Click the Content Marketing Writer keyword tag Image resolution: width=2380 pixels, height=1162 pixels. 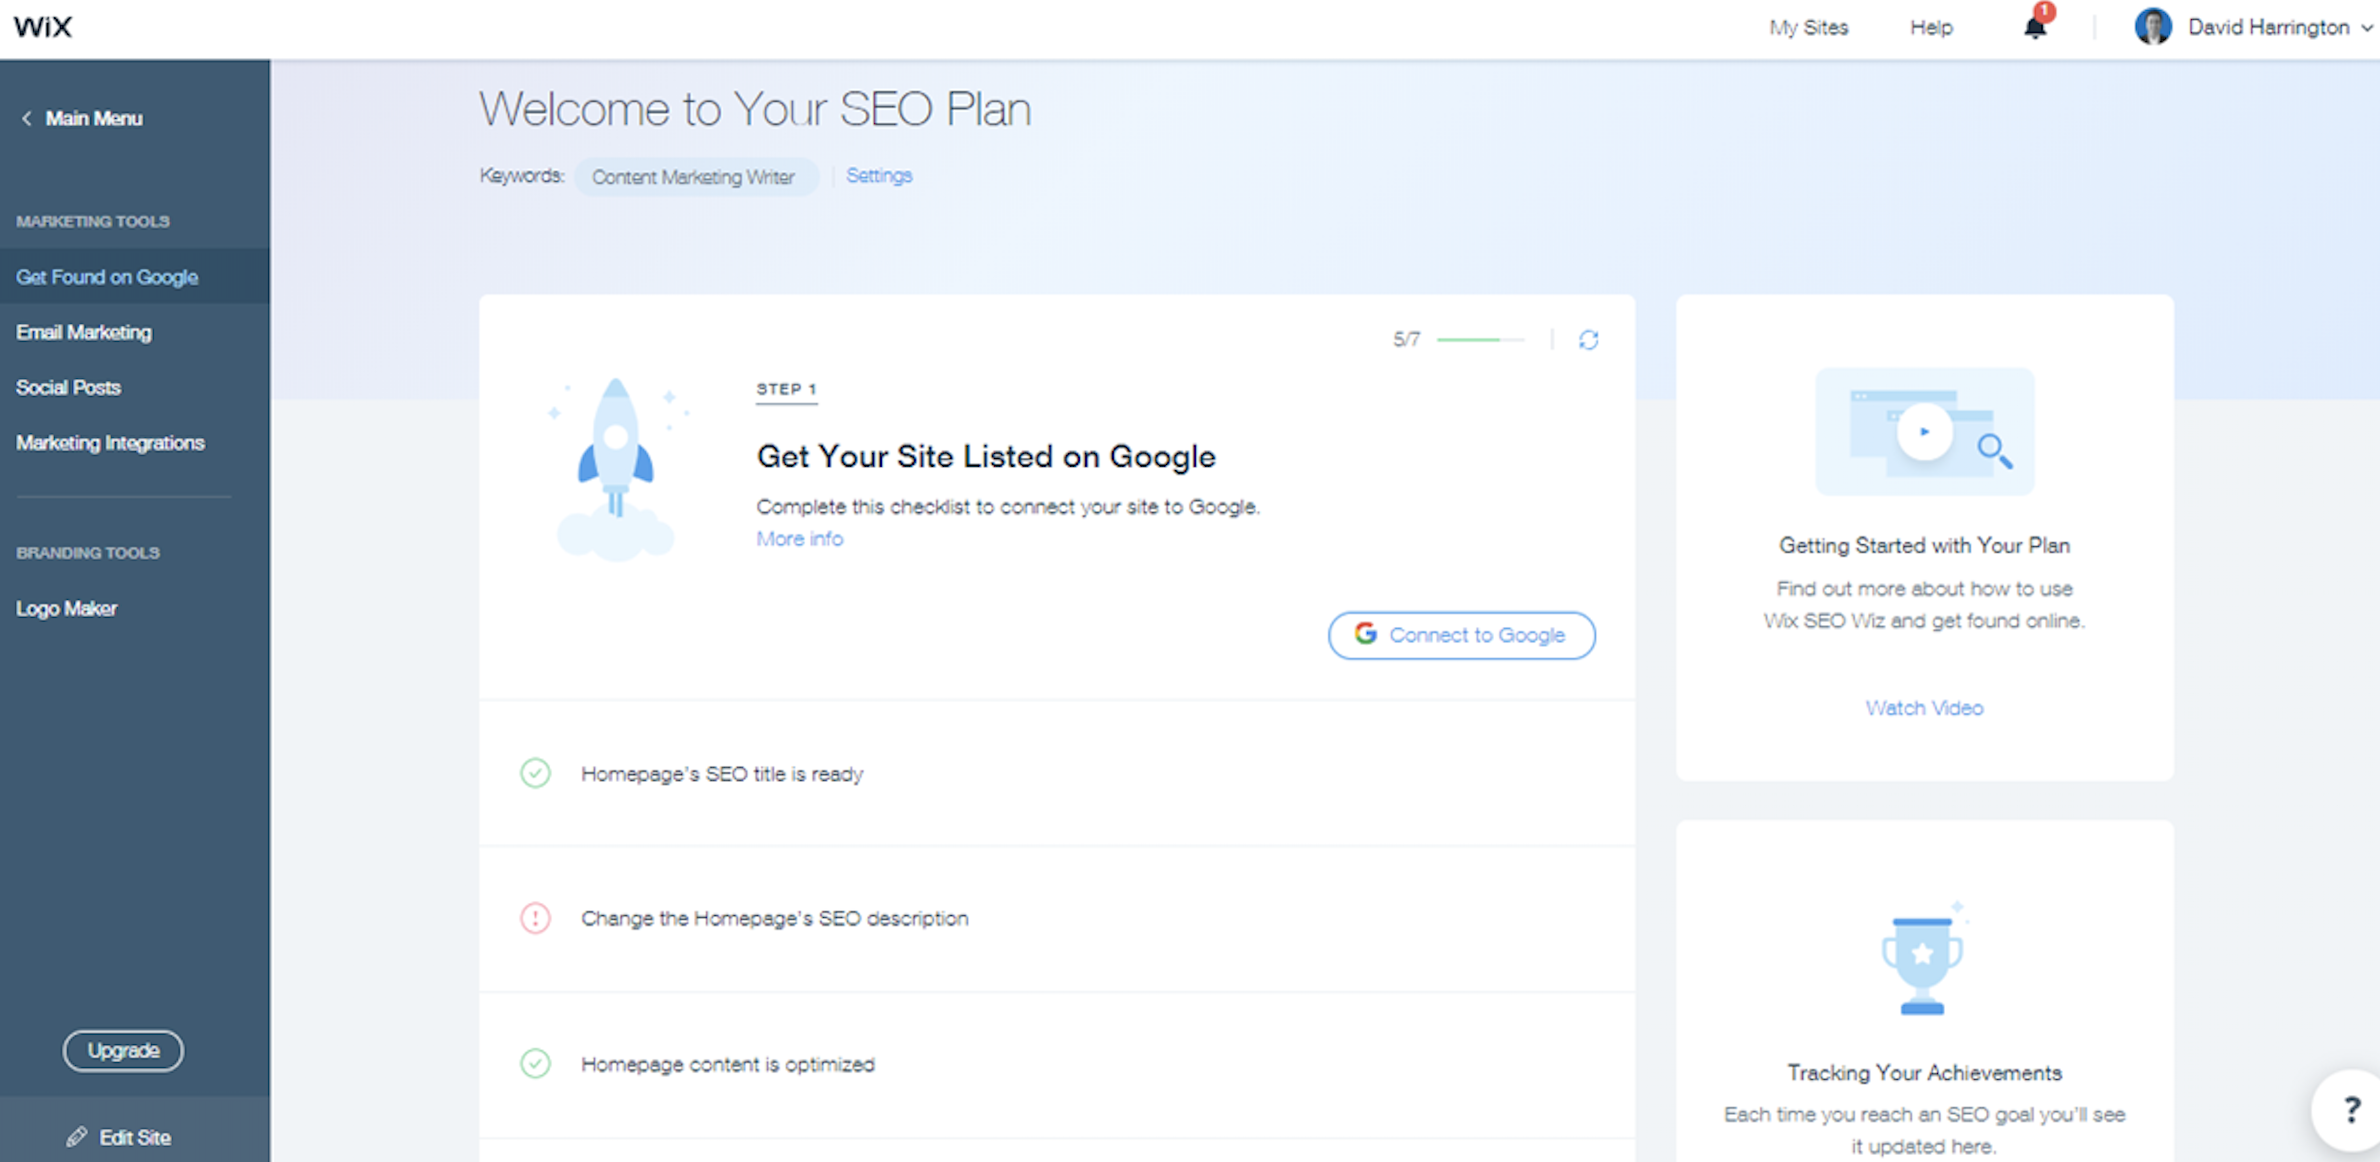pyautogui.click(x=696, y=177)
